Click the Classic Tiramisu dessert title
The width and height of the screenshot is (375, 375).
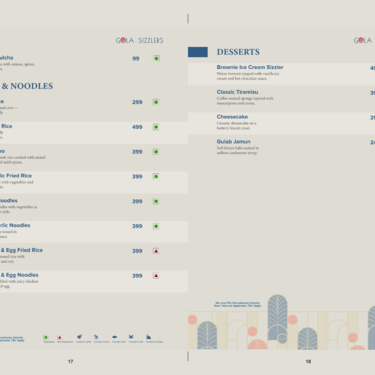point(237,92)
